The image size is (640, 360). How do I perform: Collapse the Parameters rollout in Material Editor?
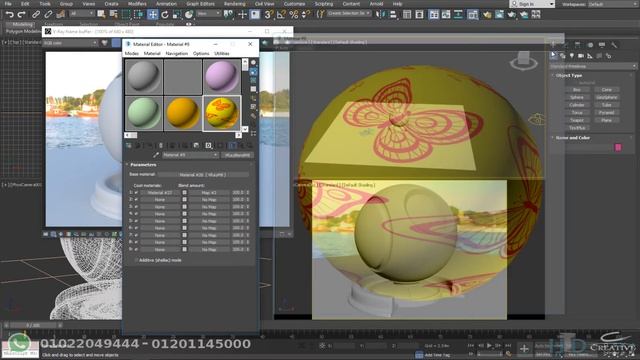pos(143,164)
